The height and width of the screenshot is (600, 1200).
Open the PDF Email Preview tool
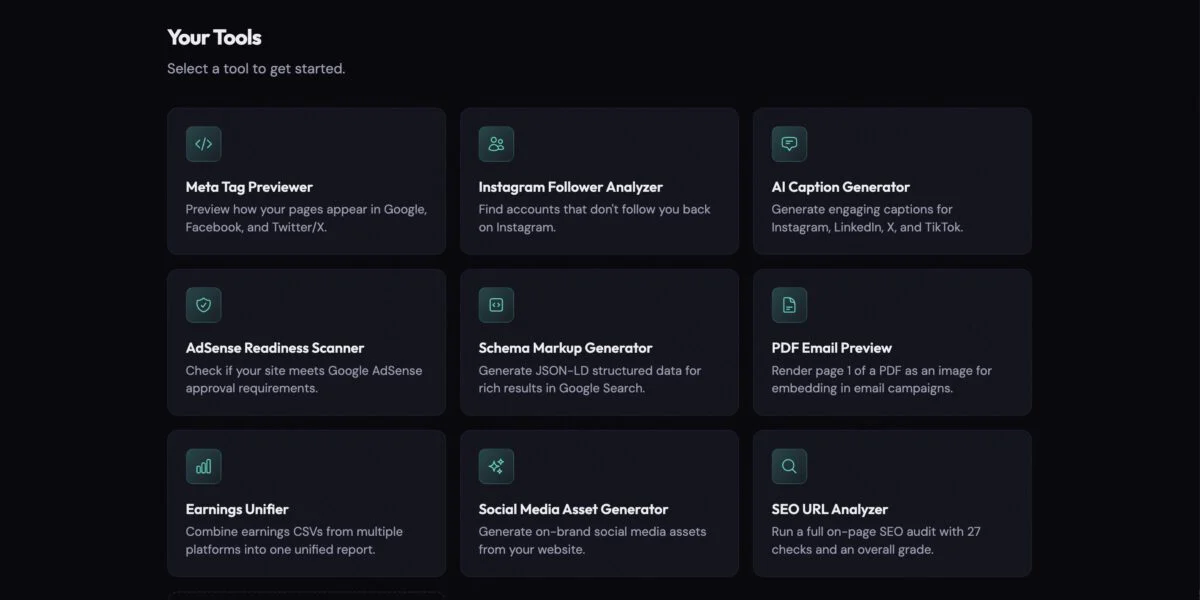click(891, 342)
